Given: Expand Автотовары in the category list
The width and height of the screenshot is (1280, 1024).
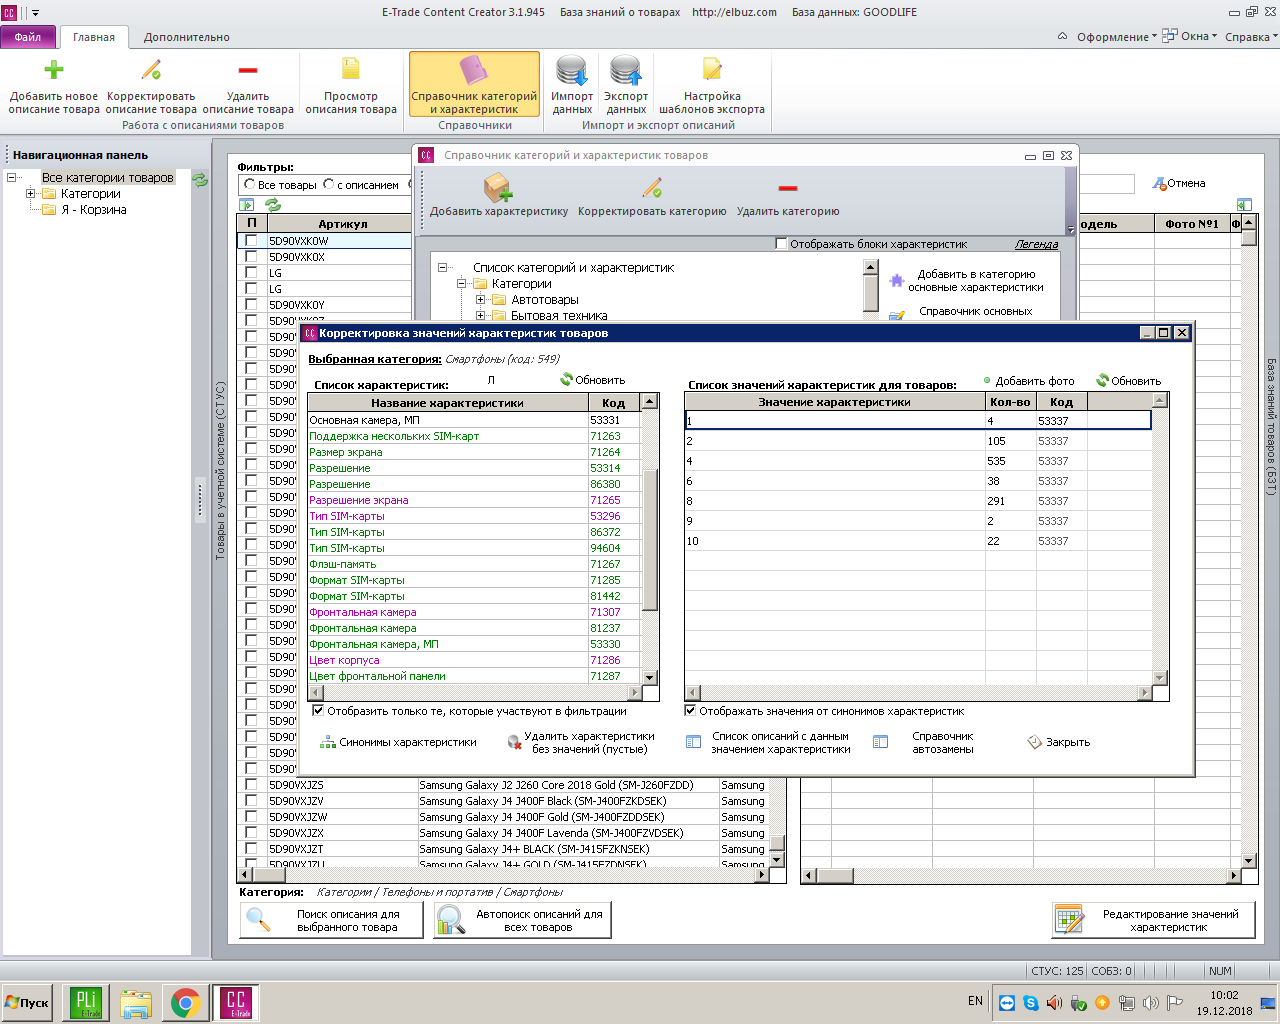Looking at the screenshot, I should click(481, 300).
